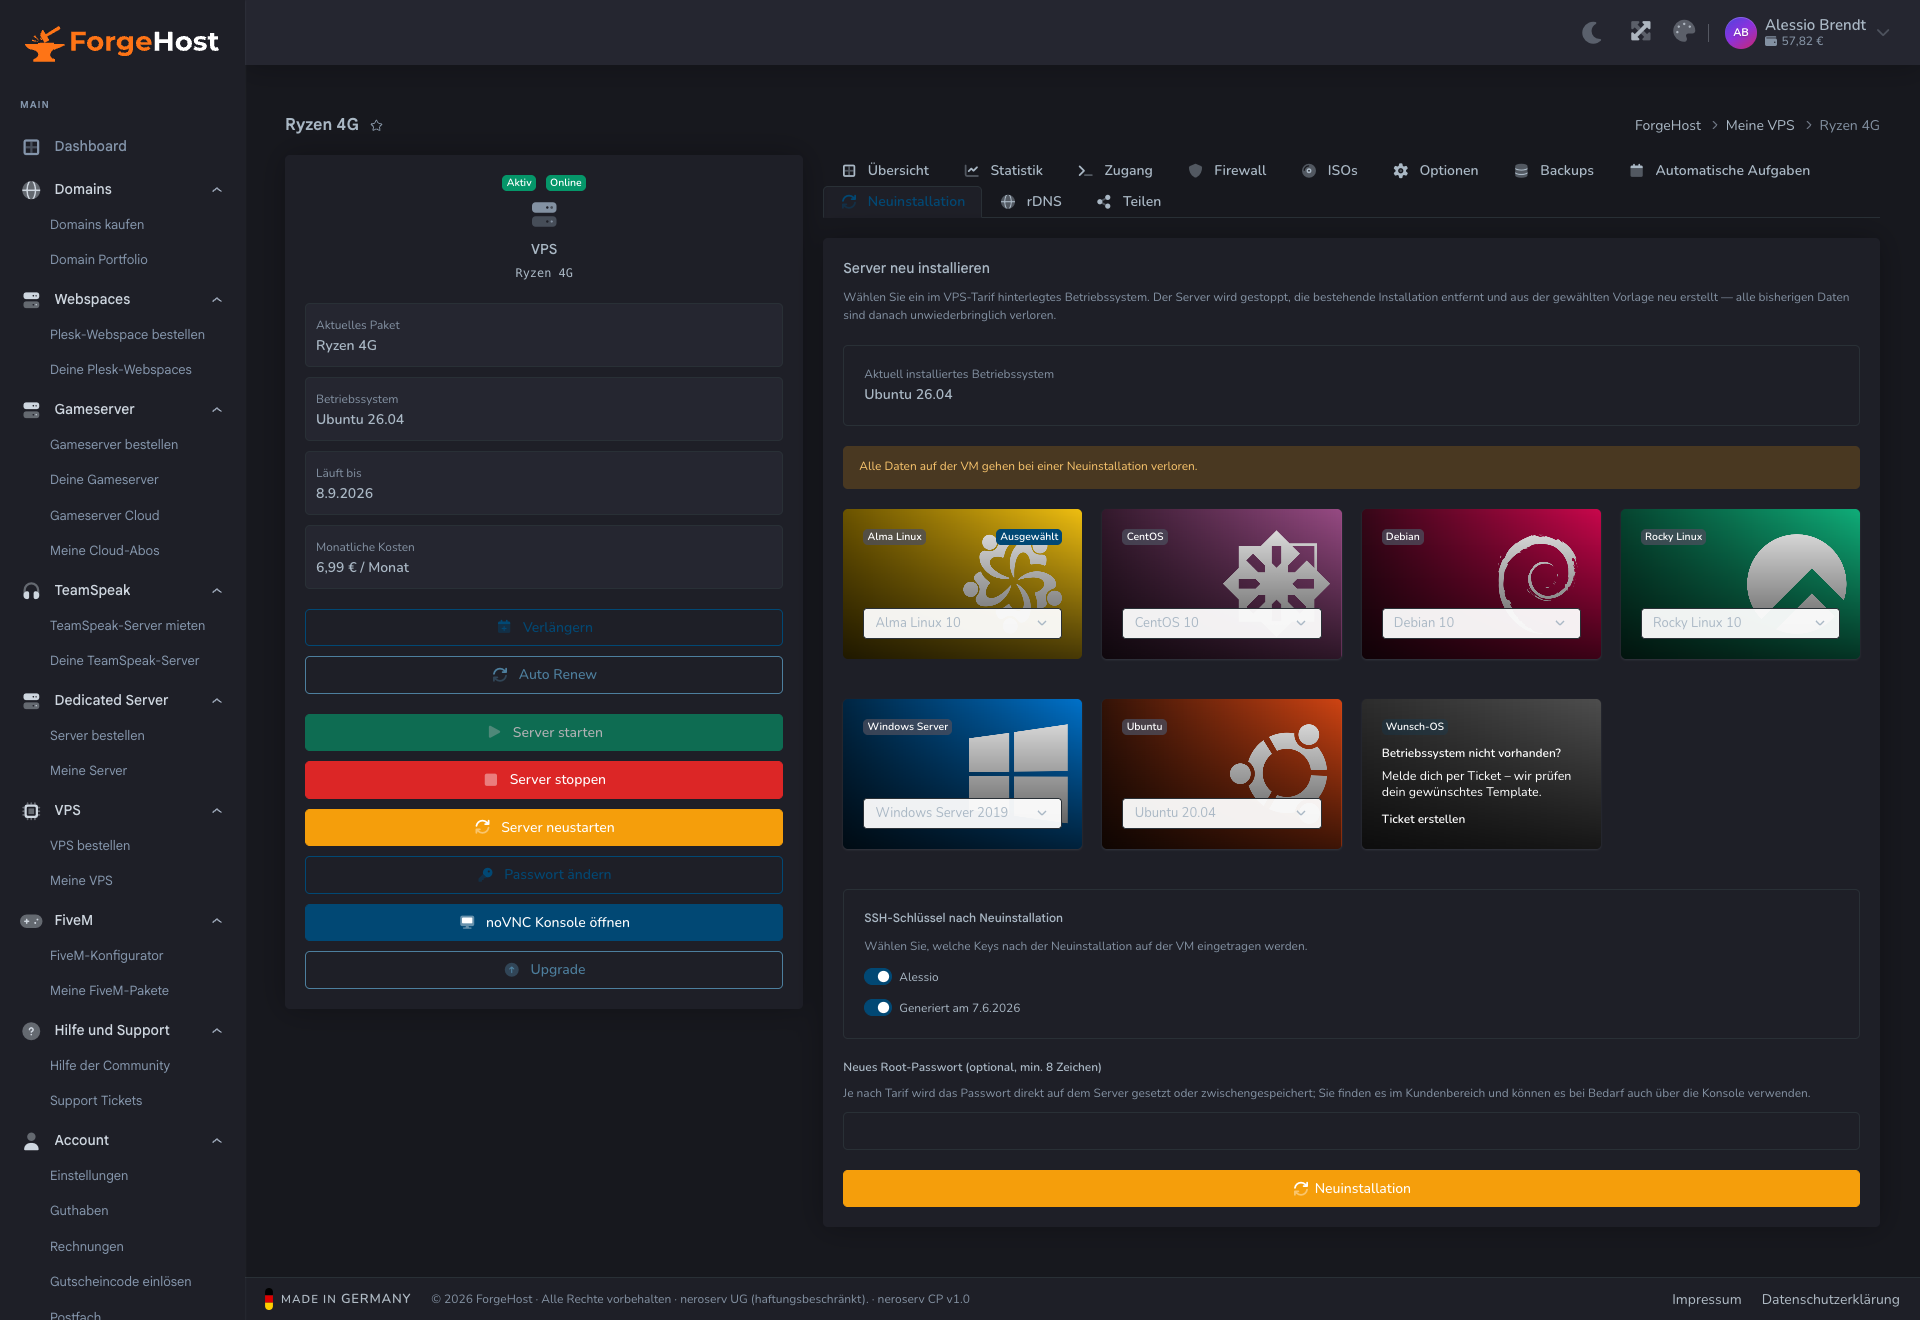The height and width of the screenshot is (1320, 1920).
Task: Click the Verlängern button
Action: 544,627
